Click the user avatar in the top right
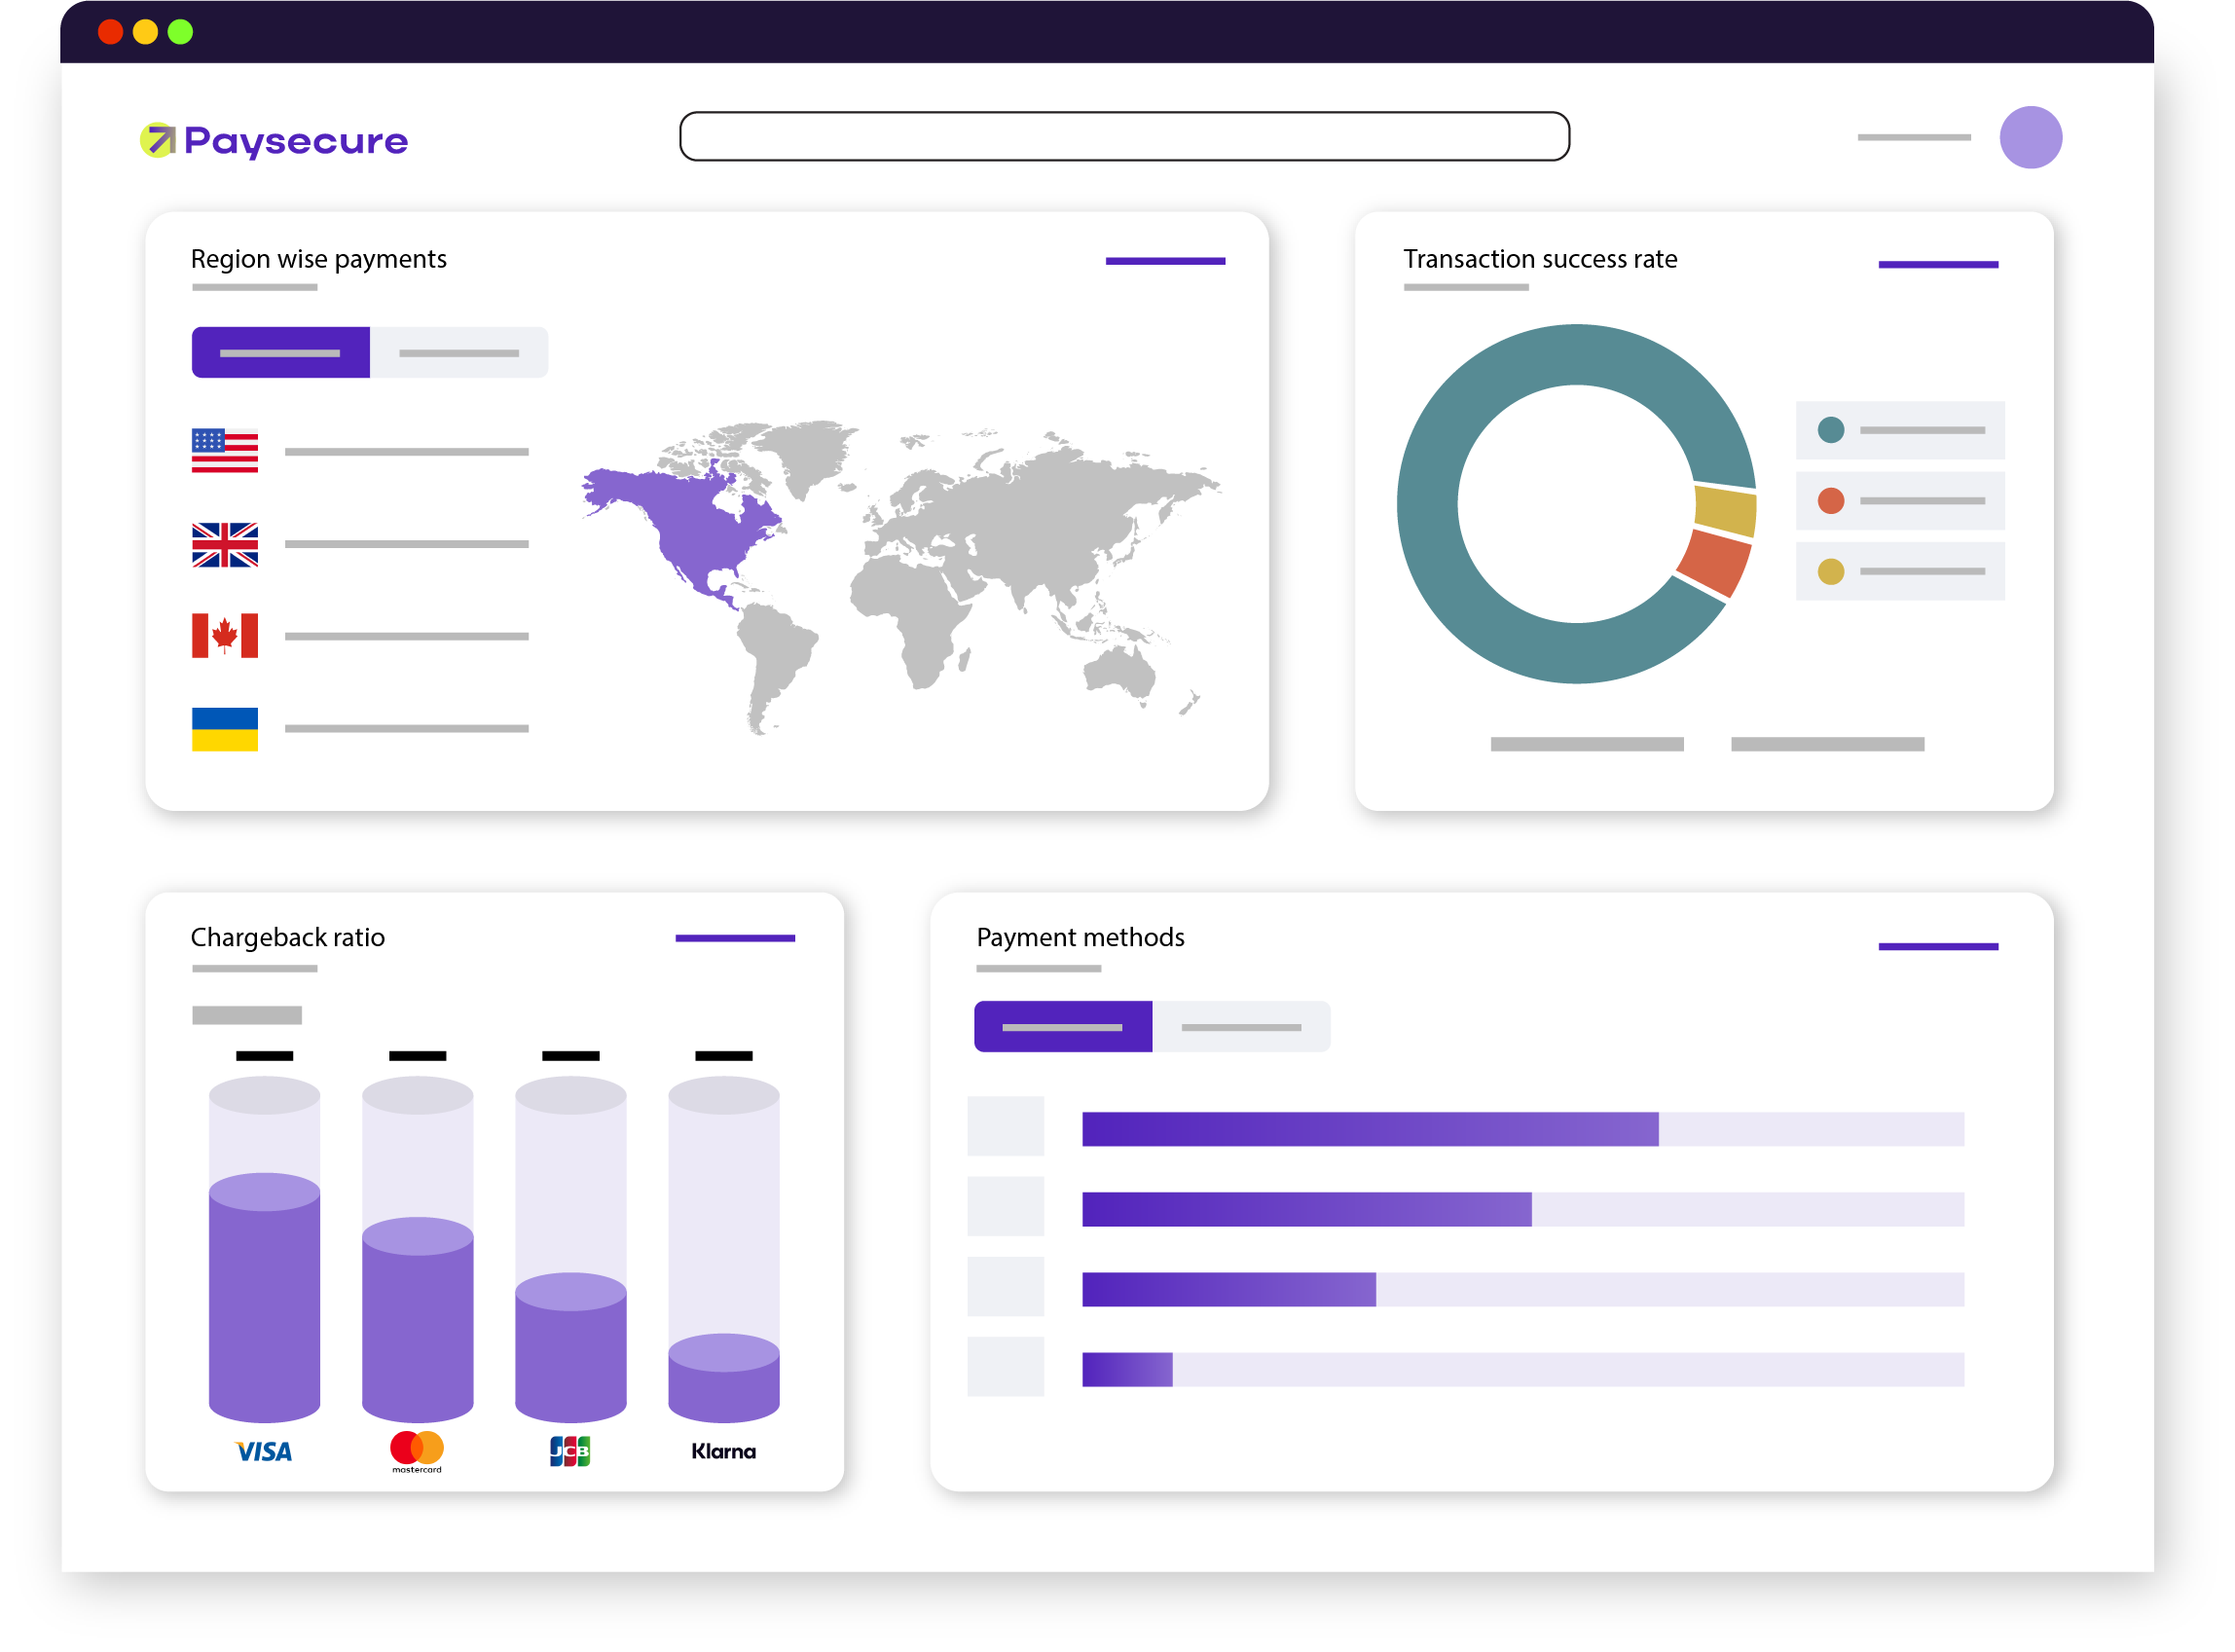This screenshot has height=1652, width=2235. [x=2029, y=136]
